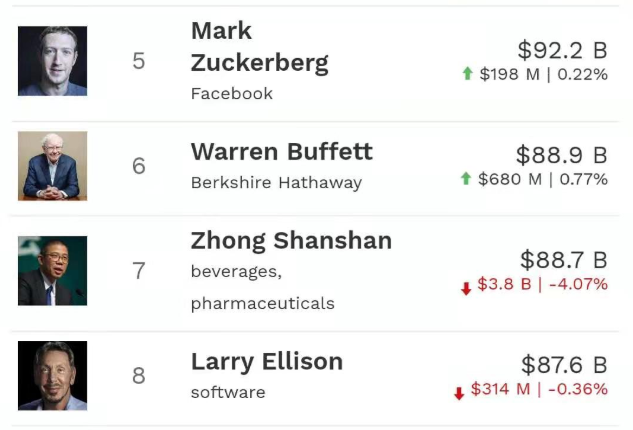
Task: Click red down arrow beside $3.8 B
Action: pos(466,288)
